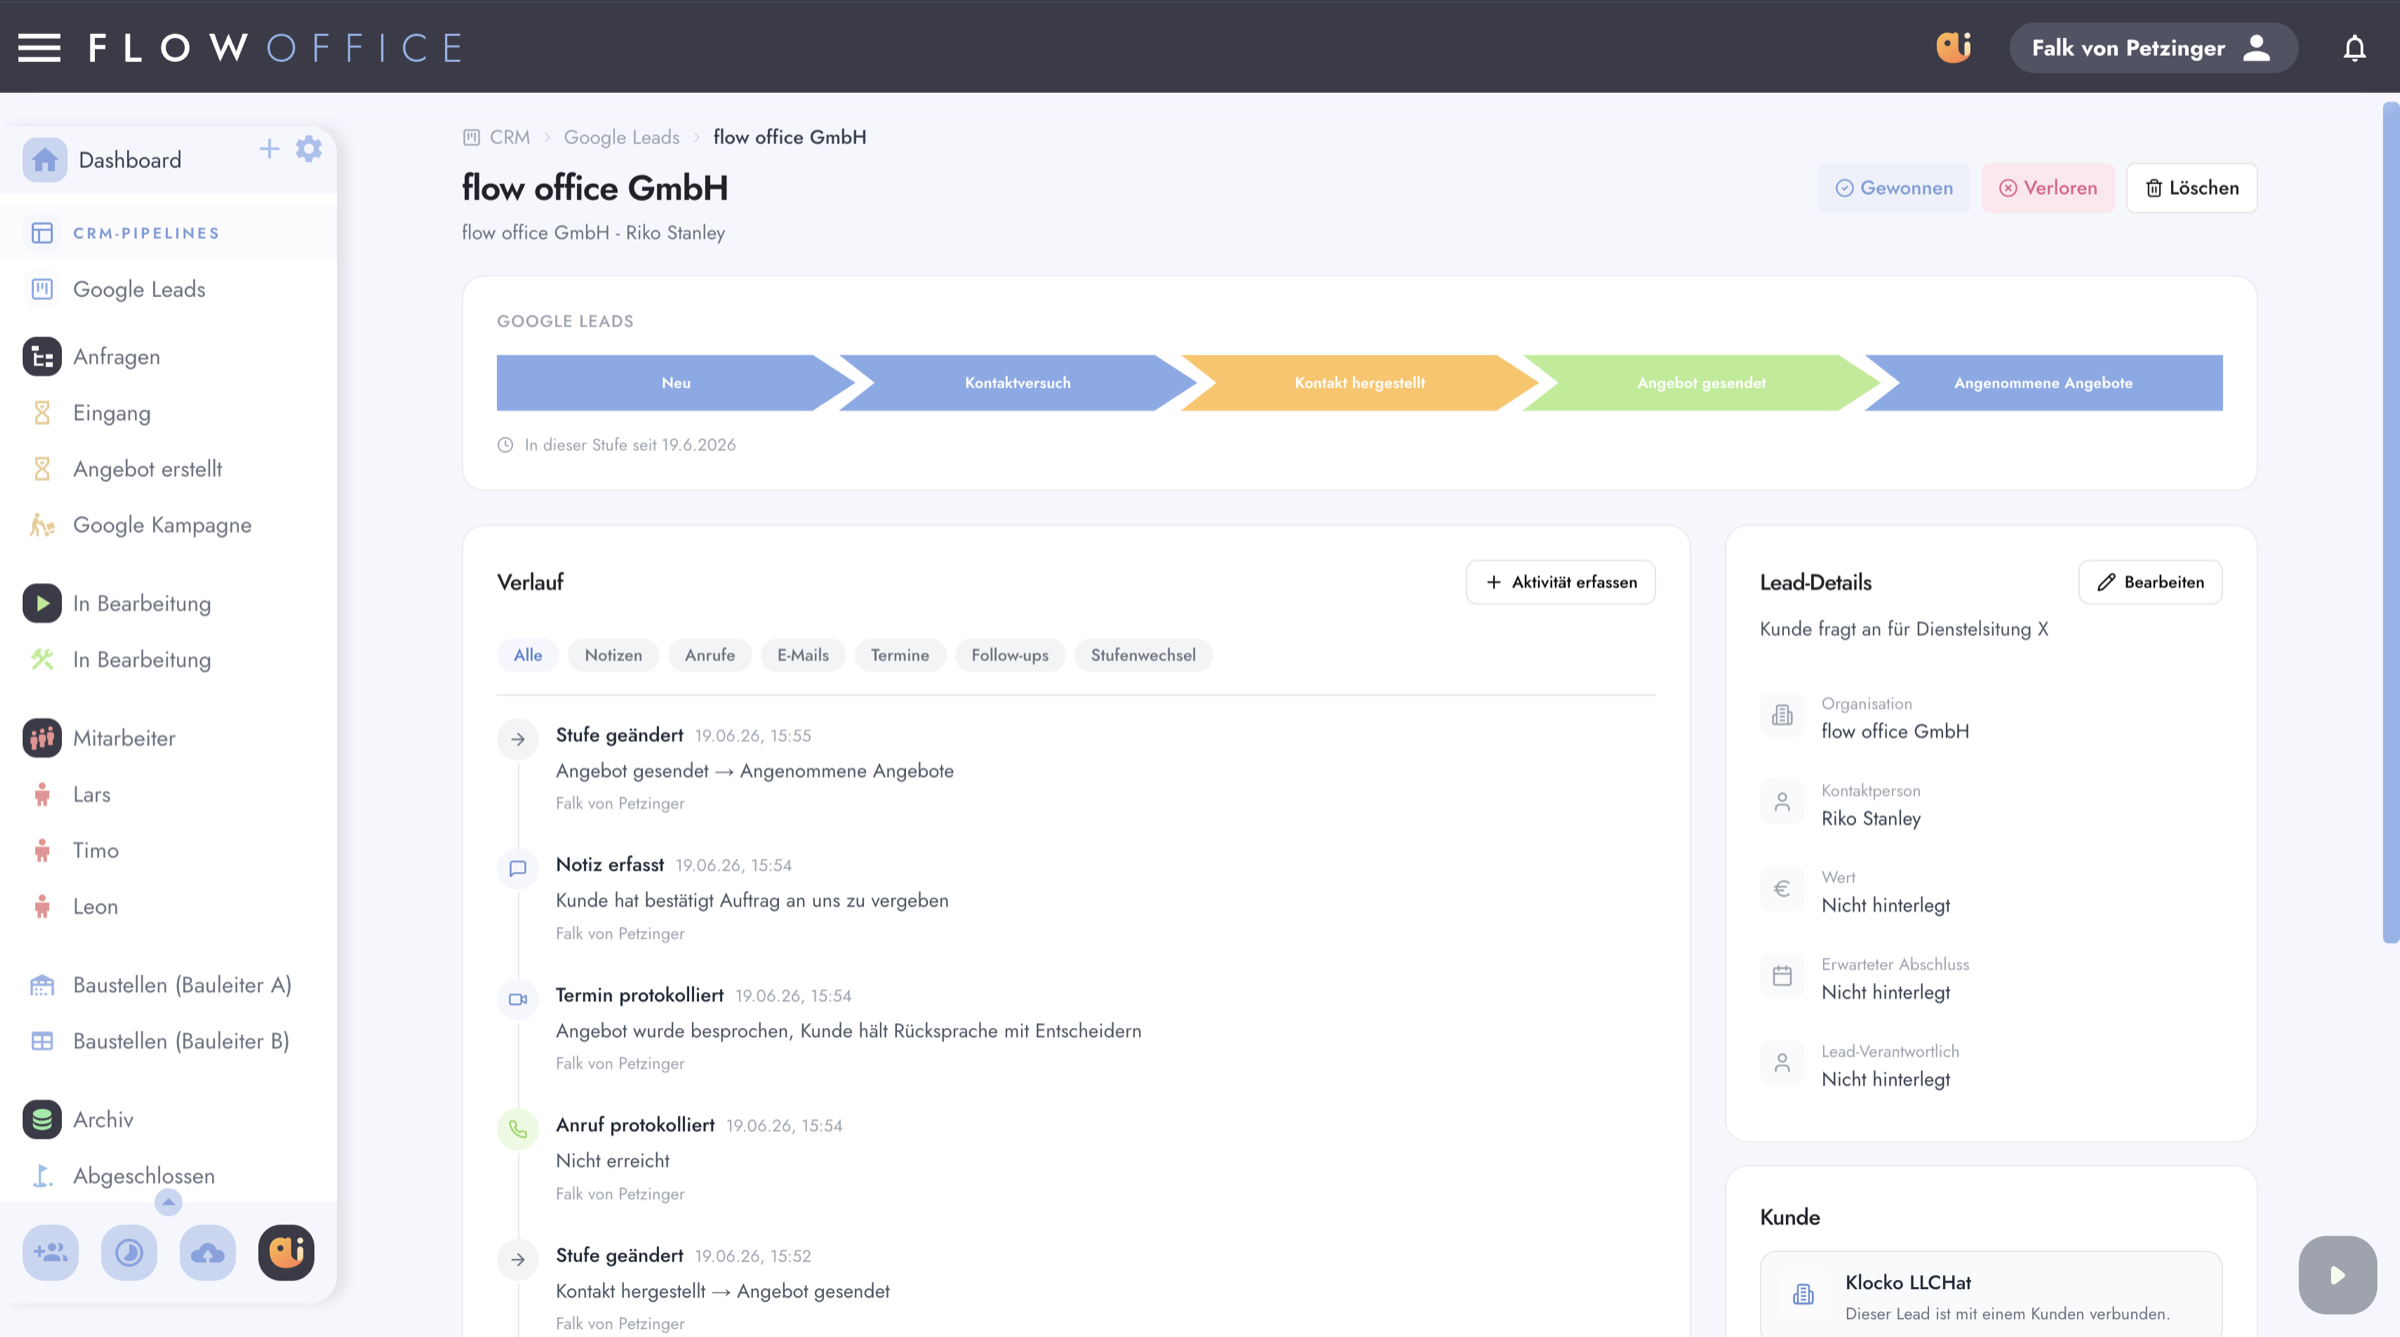The width and height of the screenshot is (2400, 1337).
Task: Select employee Leon in sidebar
Action: coord(95,906)
